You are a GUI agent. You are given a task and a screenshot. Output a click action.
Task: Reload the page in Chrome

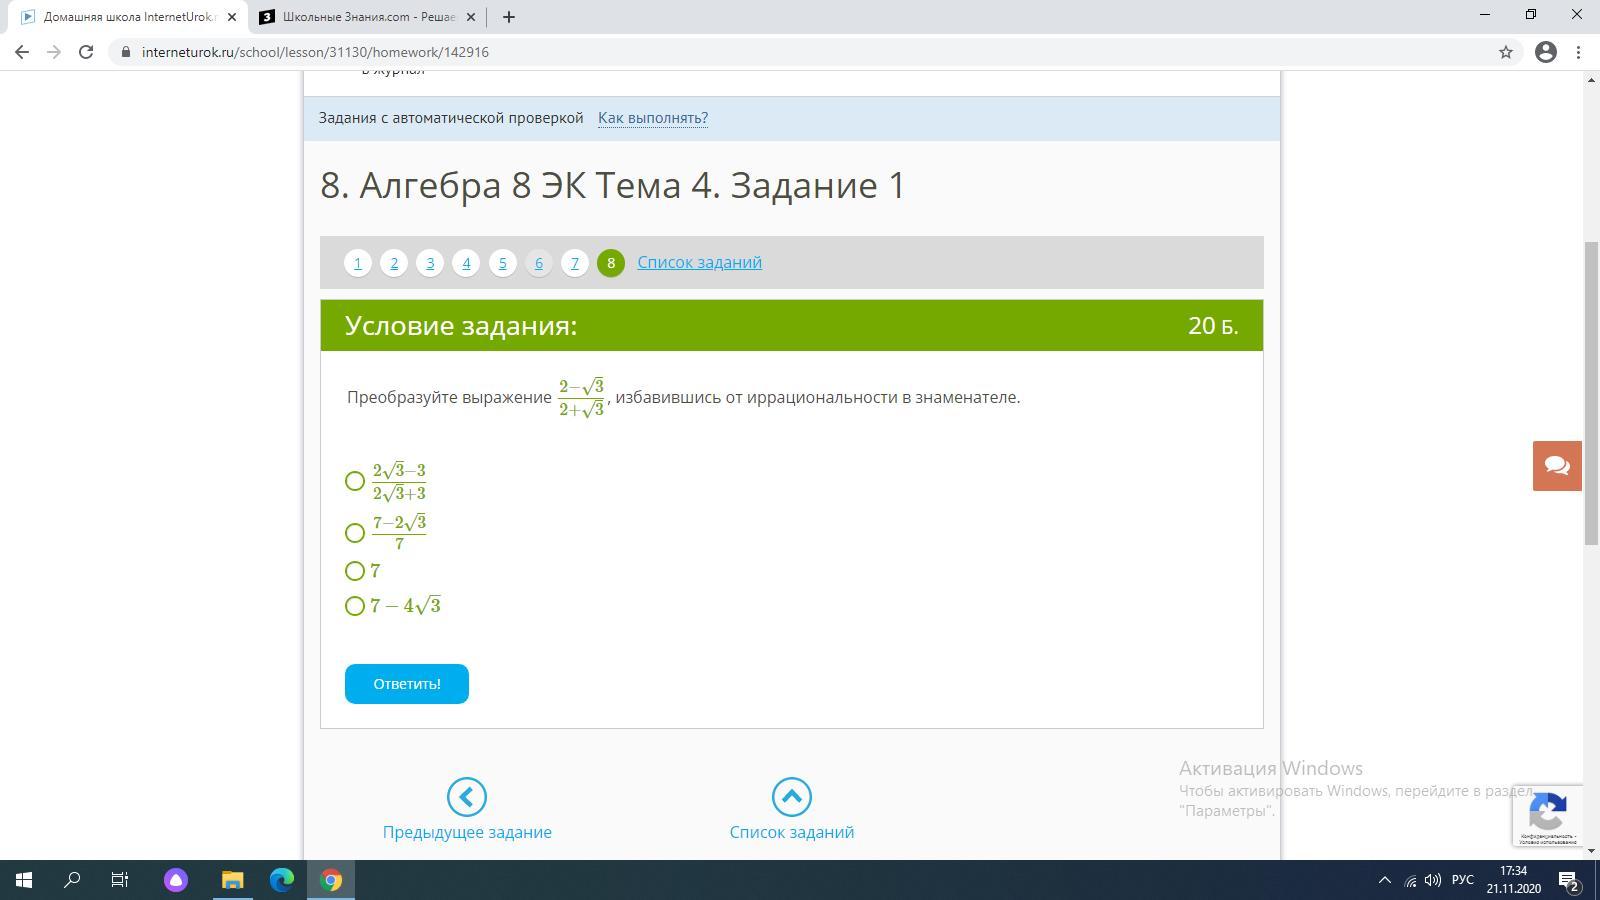tap(86, 52)
